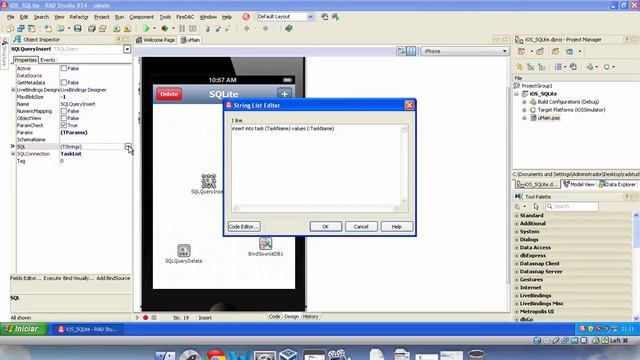Click the SQLQueryInsert component icon on form
Viewport: 640px width, 360px height.
tap(209, 181)
